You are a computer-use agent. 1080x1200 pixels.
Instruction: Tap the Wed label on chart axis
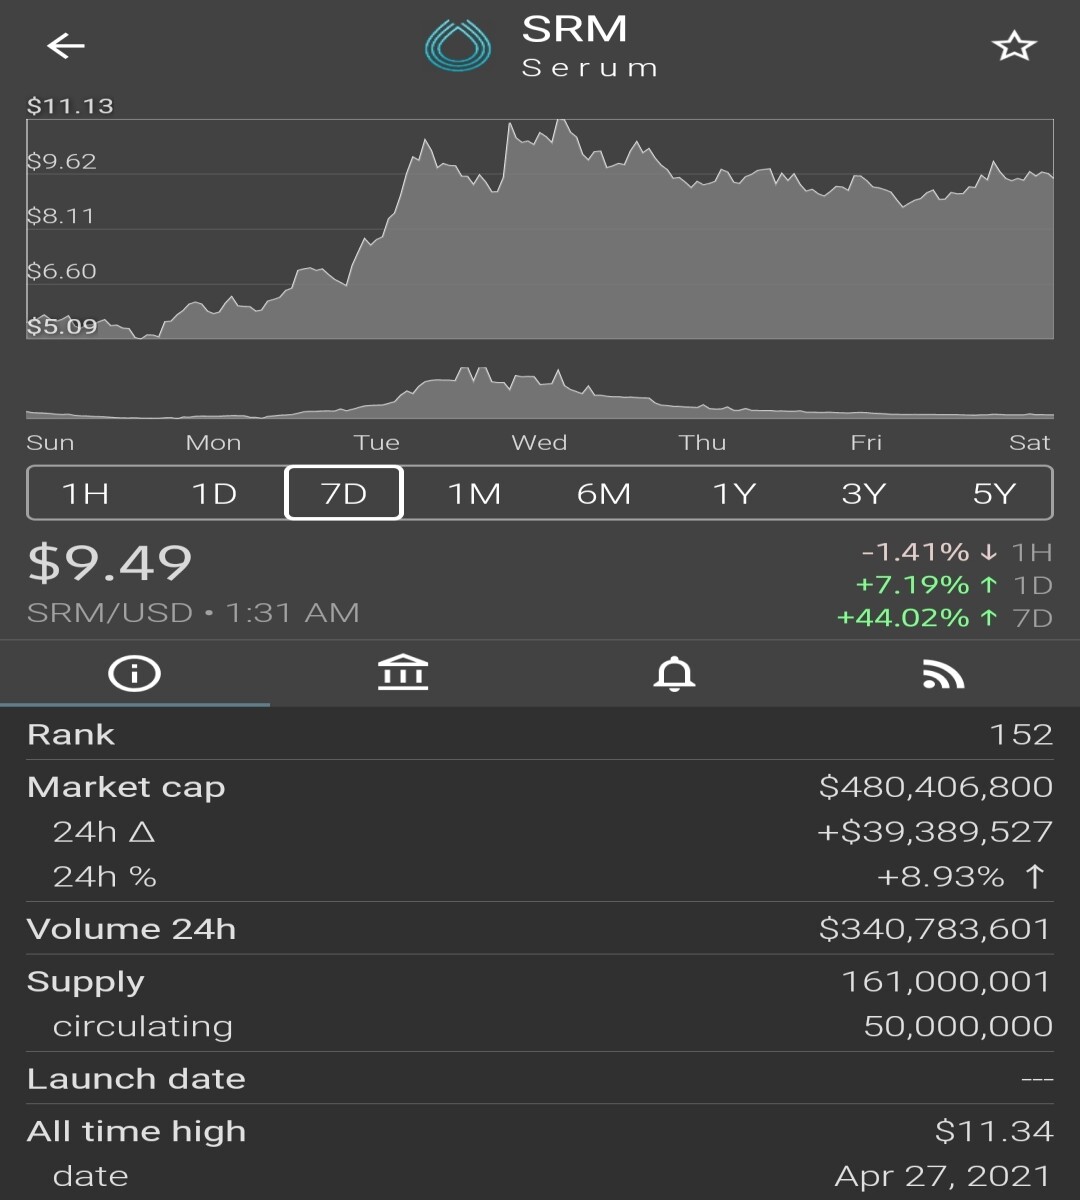click(x=539, y=443)
